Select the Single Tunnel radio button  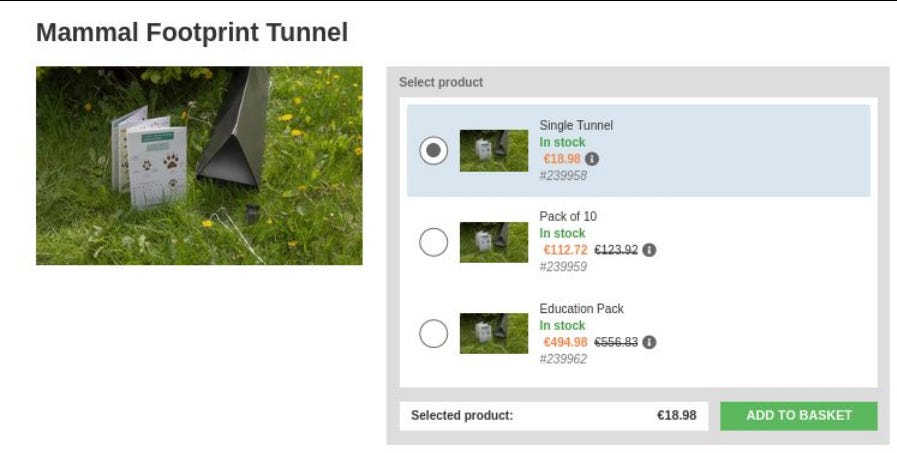(433, 151)
